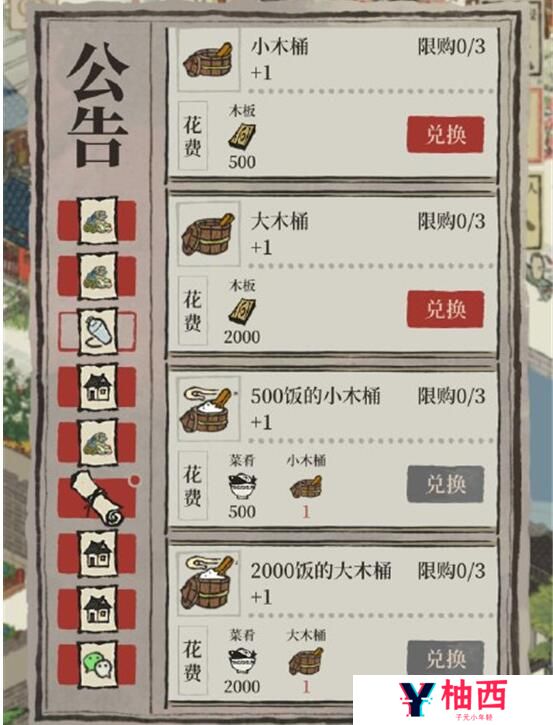Click the 小木桶 item icon
553x725 pixels.
[x=208, y=60]
